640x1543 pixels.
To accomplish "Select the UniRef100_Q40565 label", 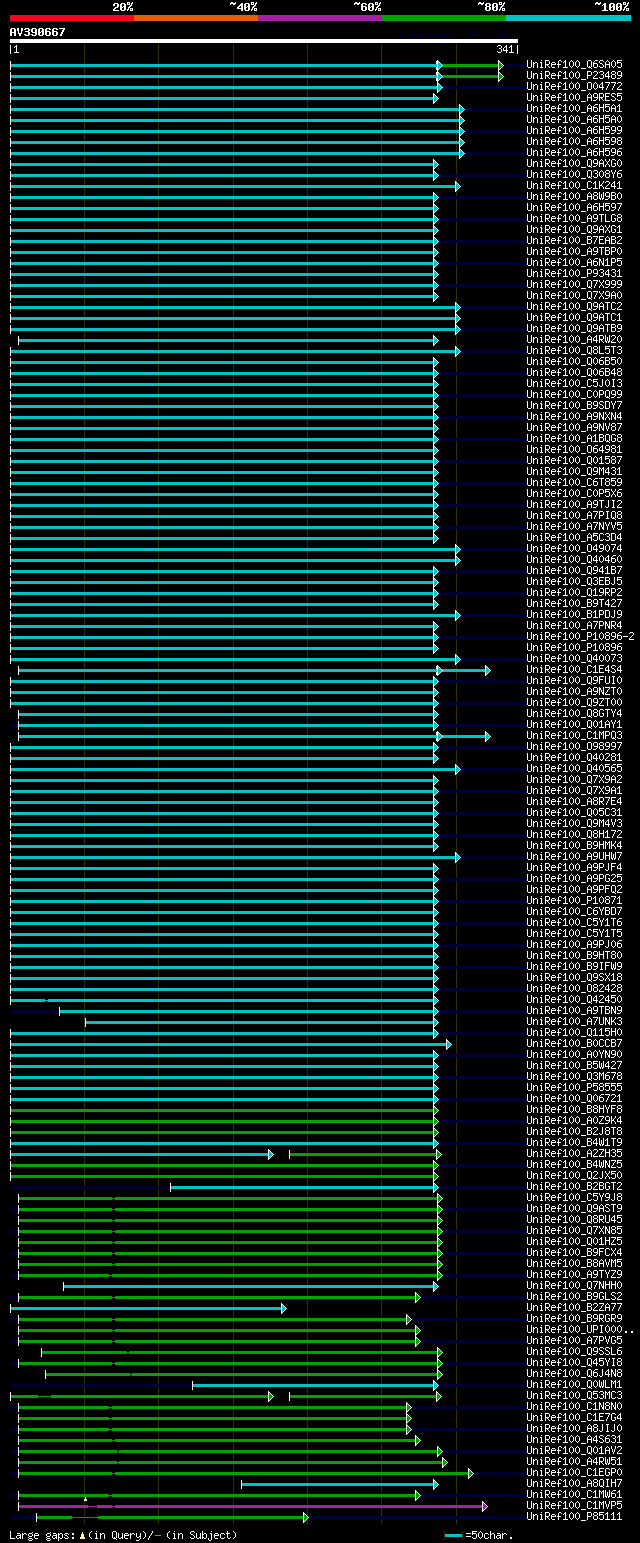I will [574, 768].
